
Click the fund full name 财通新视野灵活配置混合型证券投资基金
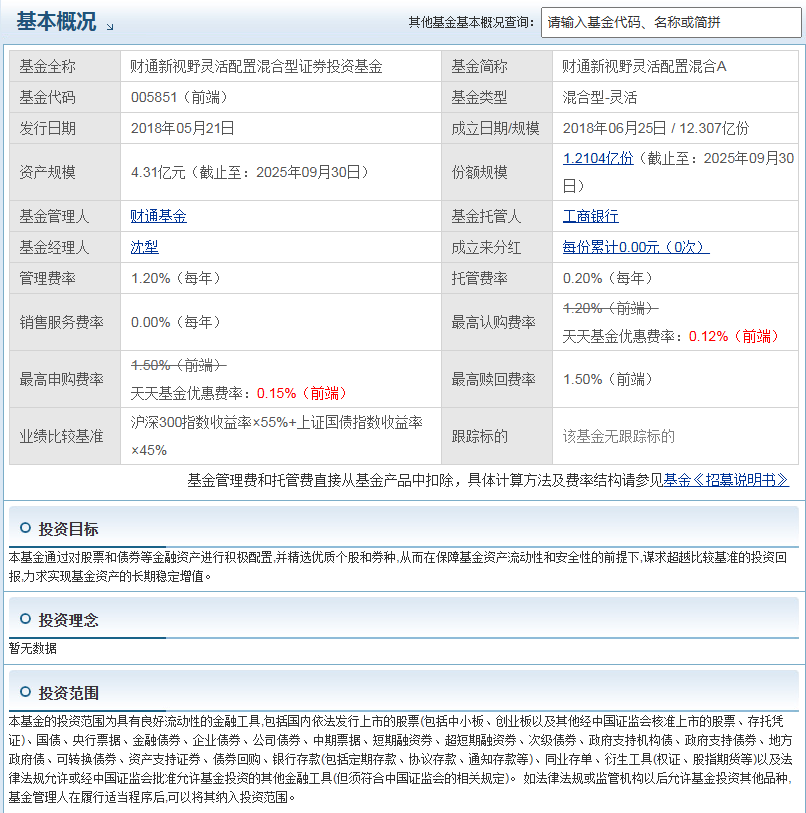(x=256, y=66)
